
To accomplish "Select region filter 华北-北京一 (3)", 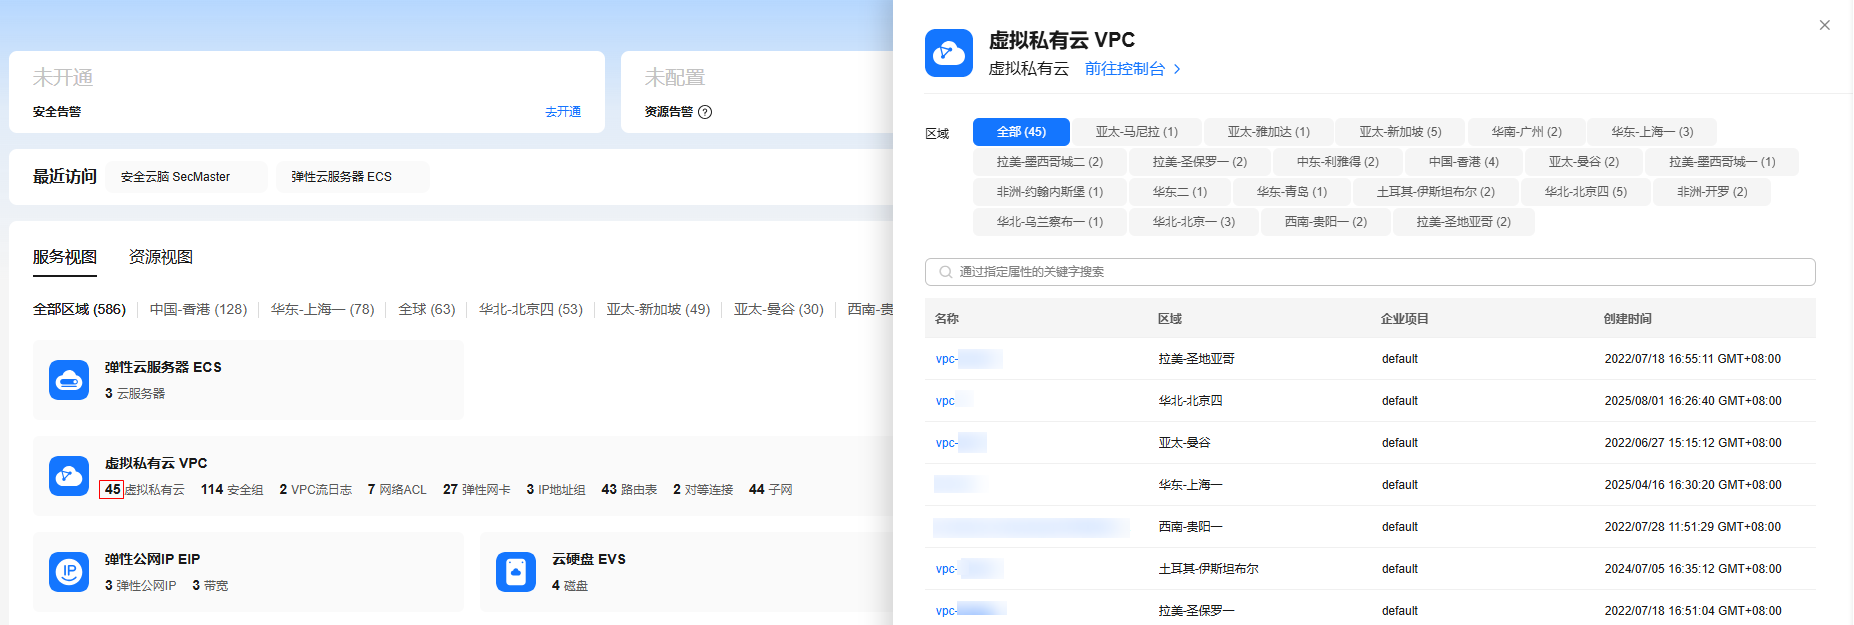I will tap(1194, 222).
